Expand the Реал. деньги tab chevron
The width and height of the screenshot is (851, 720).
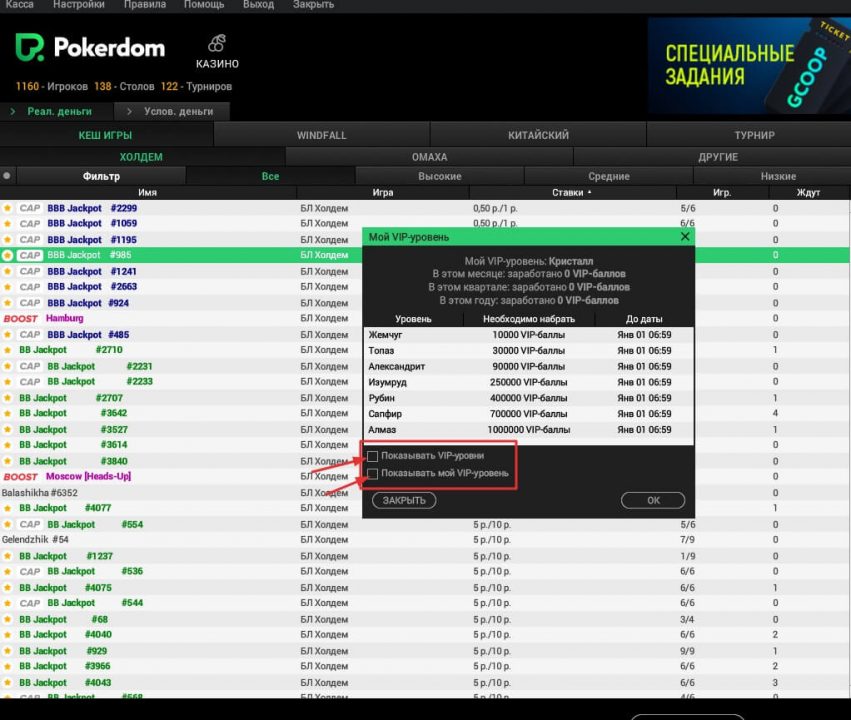pos(13,112)
